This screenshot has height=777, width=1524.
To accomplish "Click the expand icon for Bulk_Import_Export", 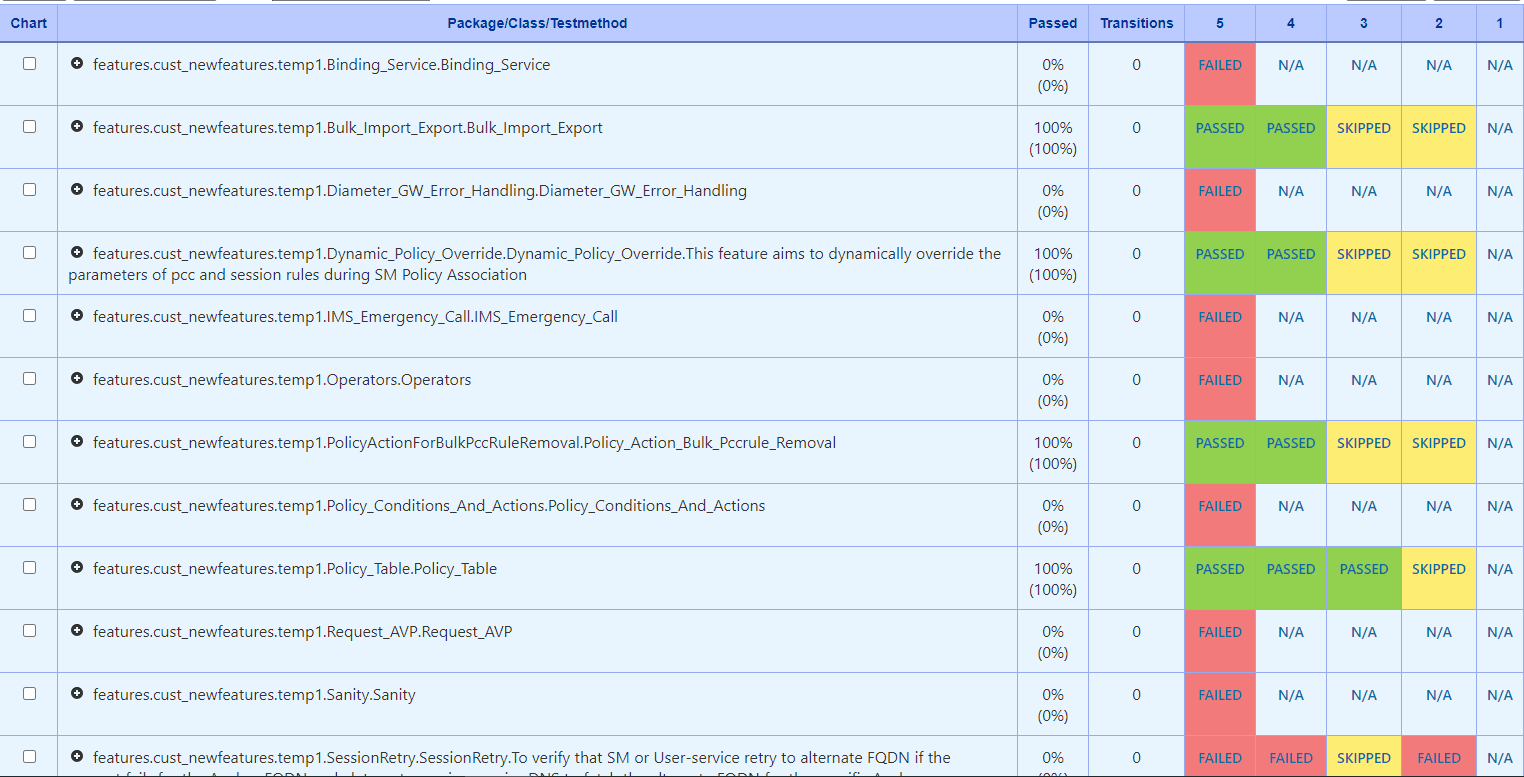I will [77, 127].
